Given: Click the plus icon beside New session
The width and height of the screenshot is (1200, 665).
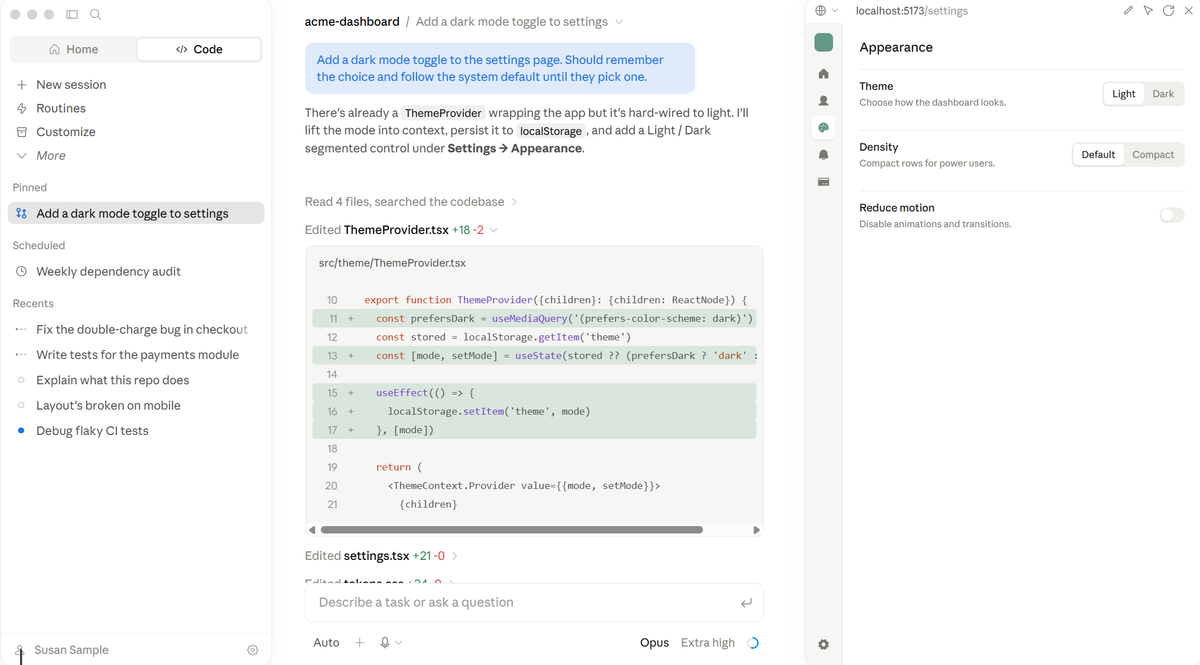Looking at the screenshot, I should pyautogui.click(x=22, y=85).
